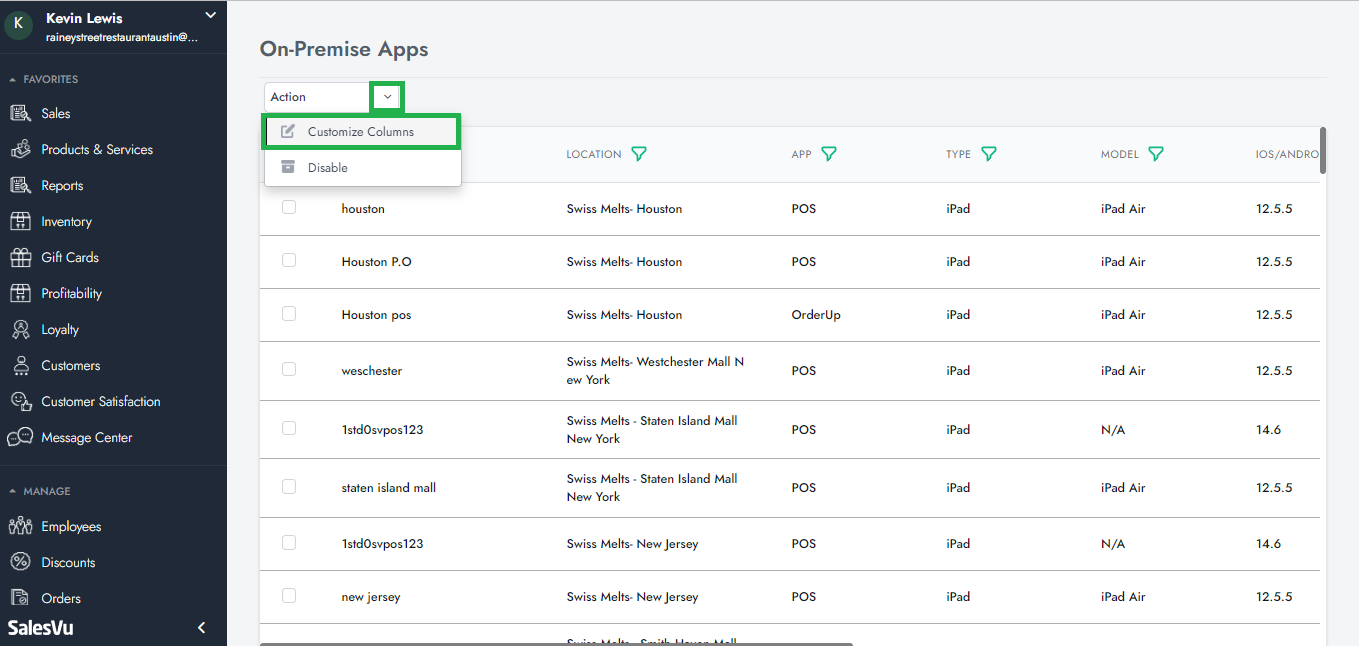The image size is (1360, 646).
Task: Select Disable in the Action menu
Action: point(328,168)
